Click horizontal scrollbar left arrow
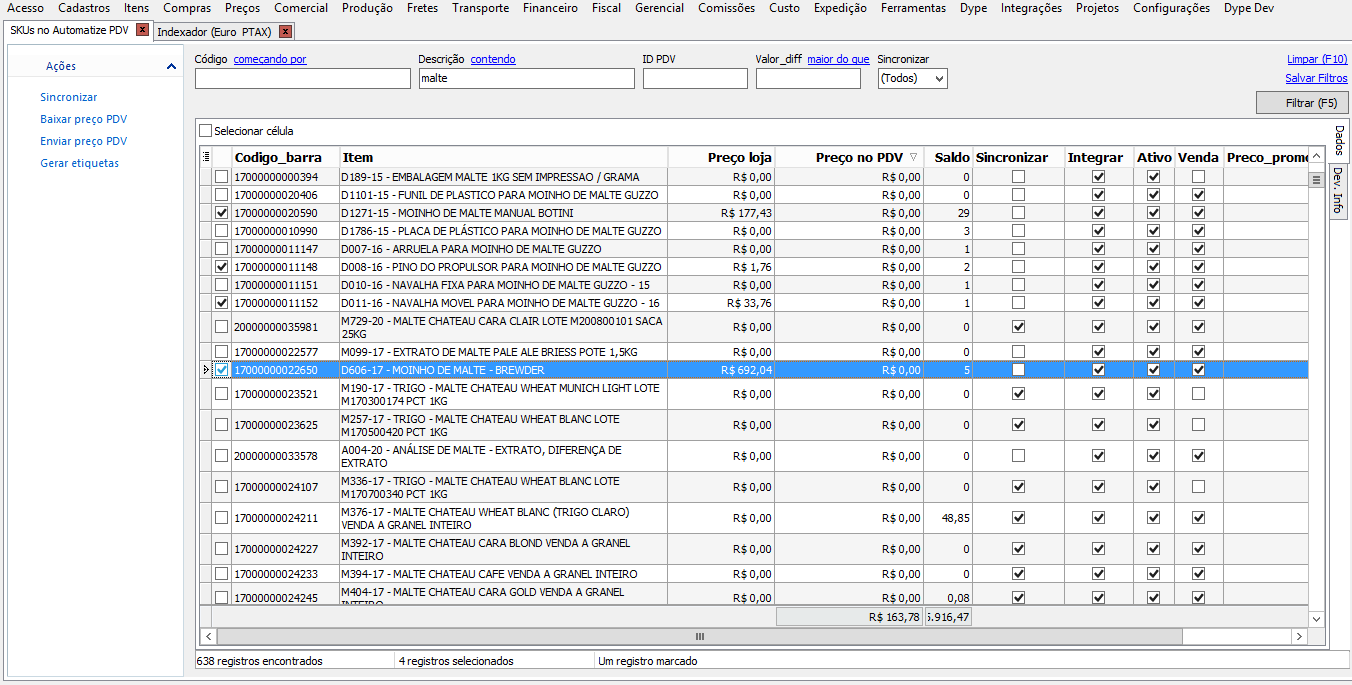The height and width of the screenshot is (685, 1352). tap(208, 636)
